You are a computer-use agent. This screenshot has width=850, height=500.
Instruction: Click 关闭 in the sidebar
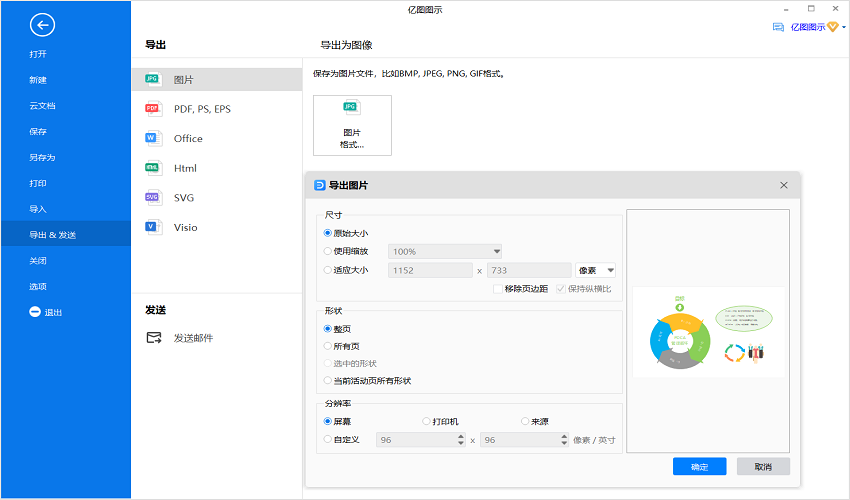pyautogui.click(x=38, y=261)
